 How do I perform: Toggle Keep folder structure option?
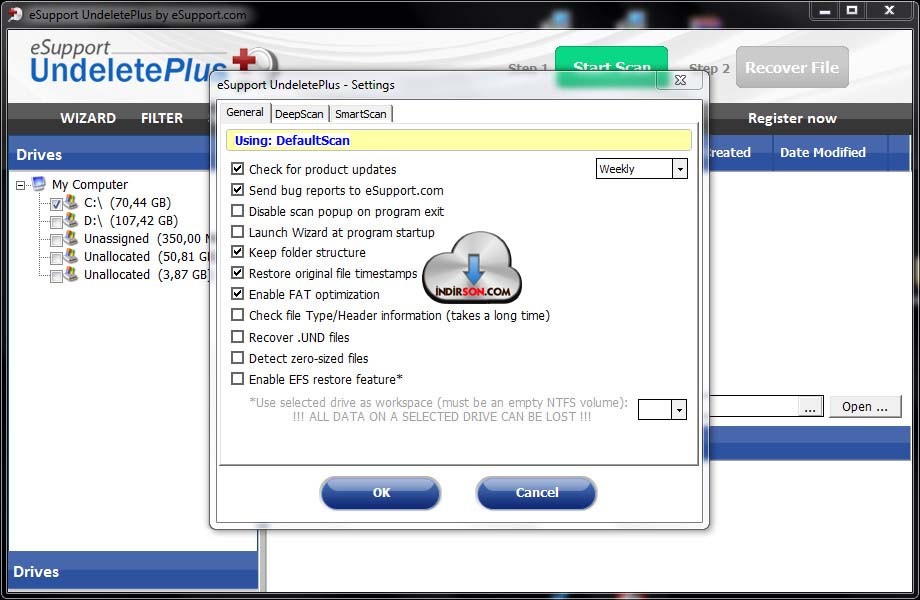tap(237, 252)
